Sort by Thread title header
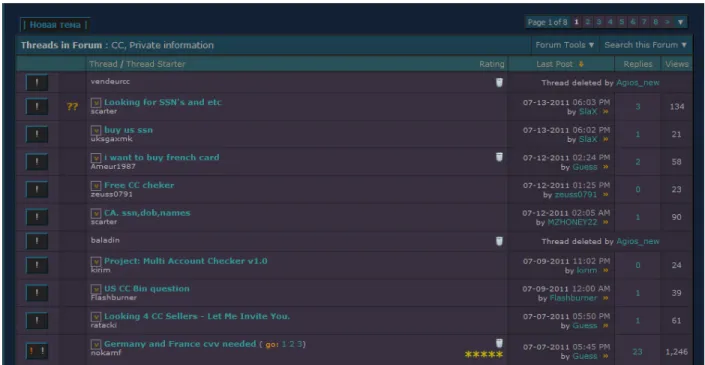 [x=103, y=64]
